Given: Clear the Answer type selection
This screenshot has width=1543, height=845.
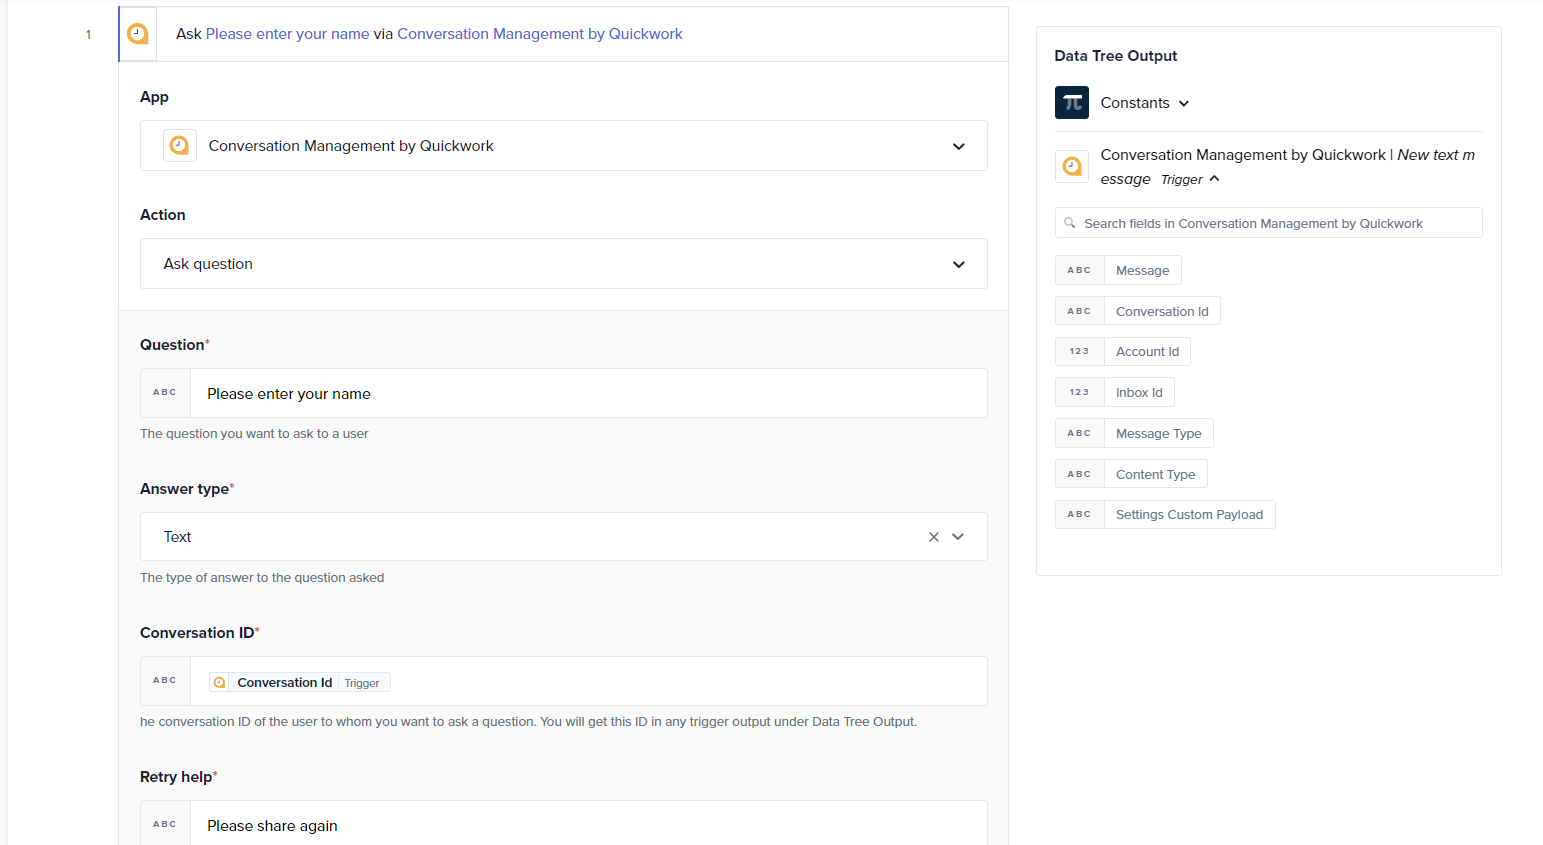Looking at the screenshot, I should click(x=933, y=537).
